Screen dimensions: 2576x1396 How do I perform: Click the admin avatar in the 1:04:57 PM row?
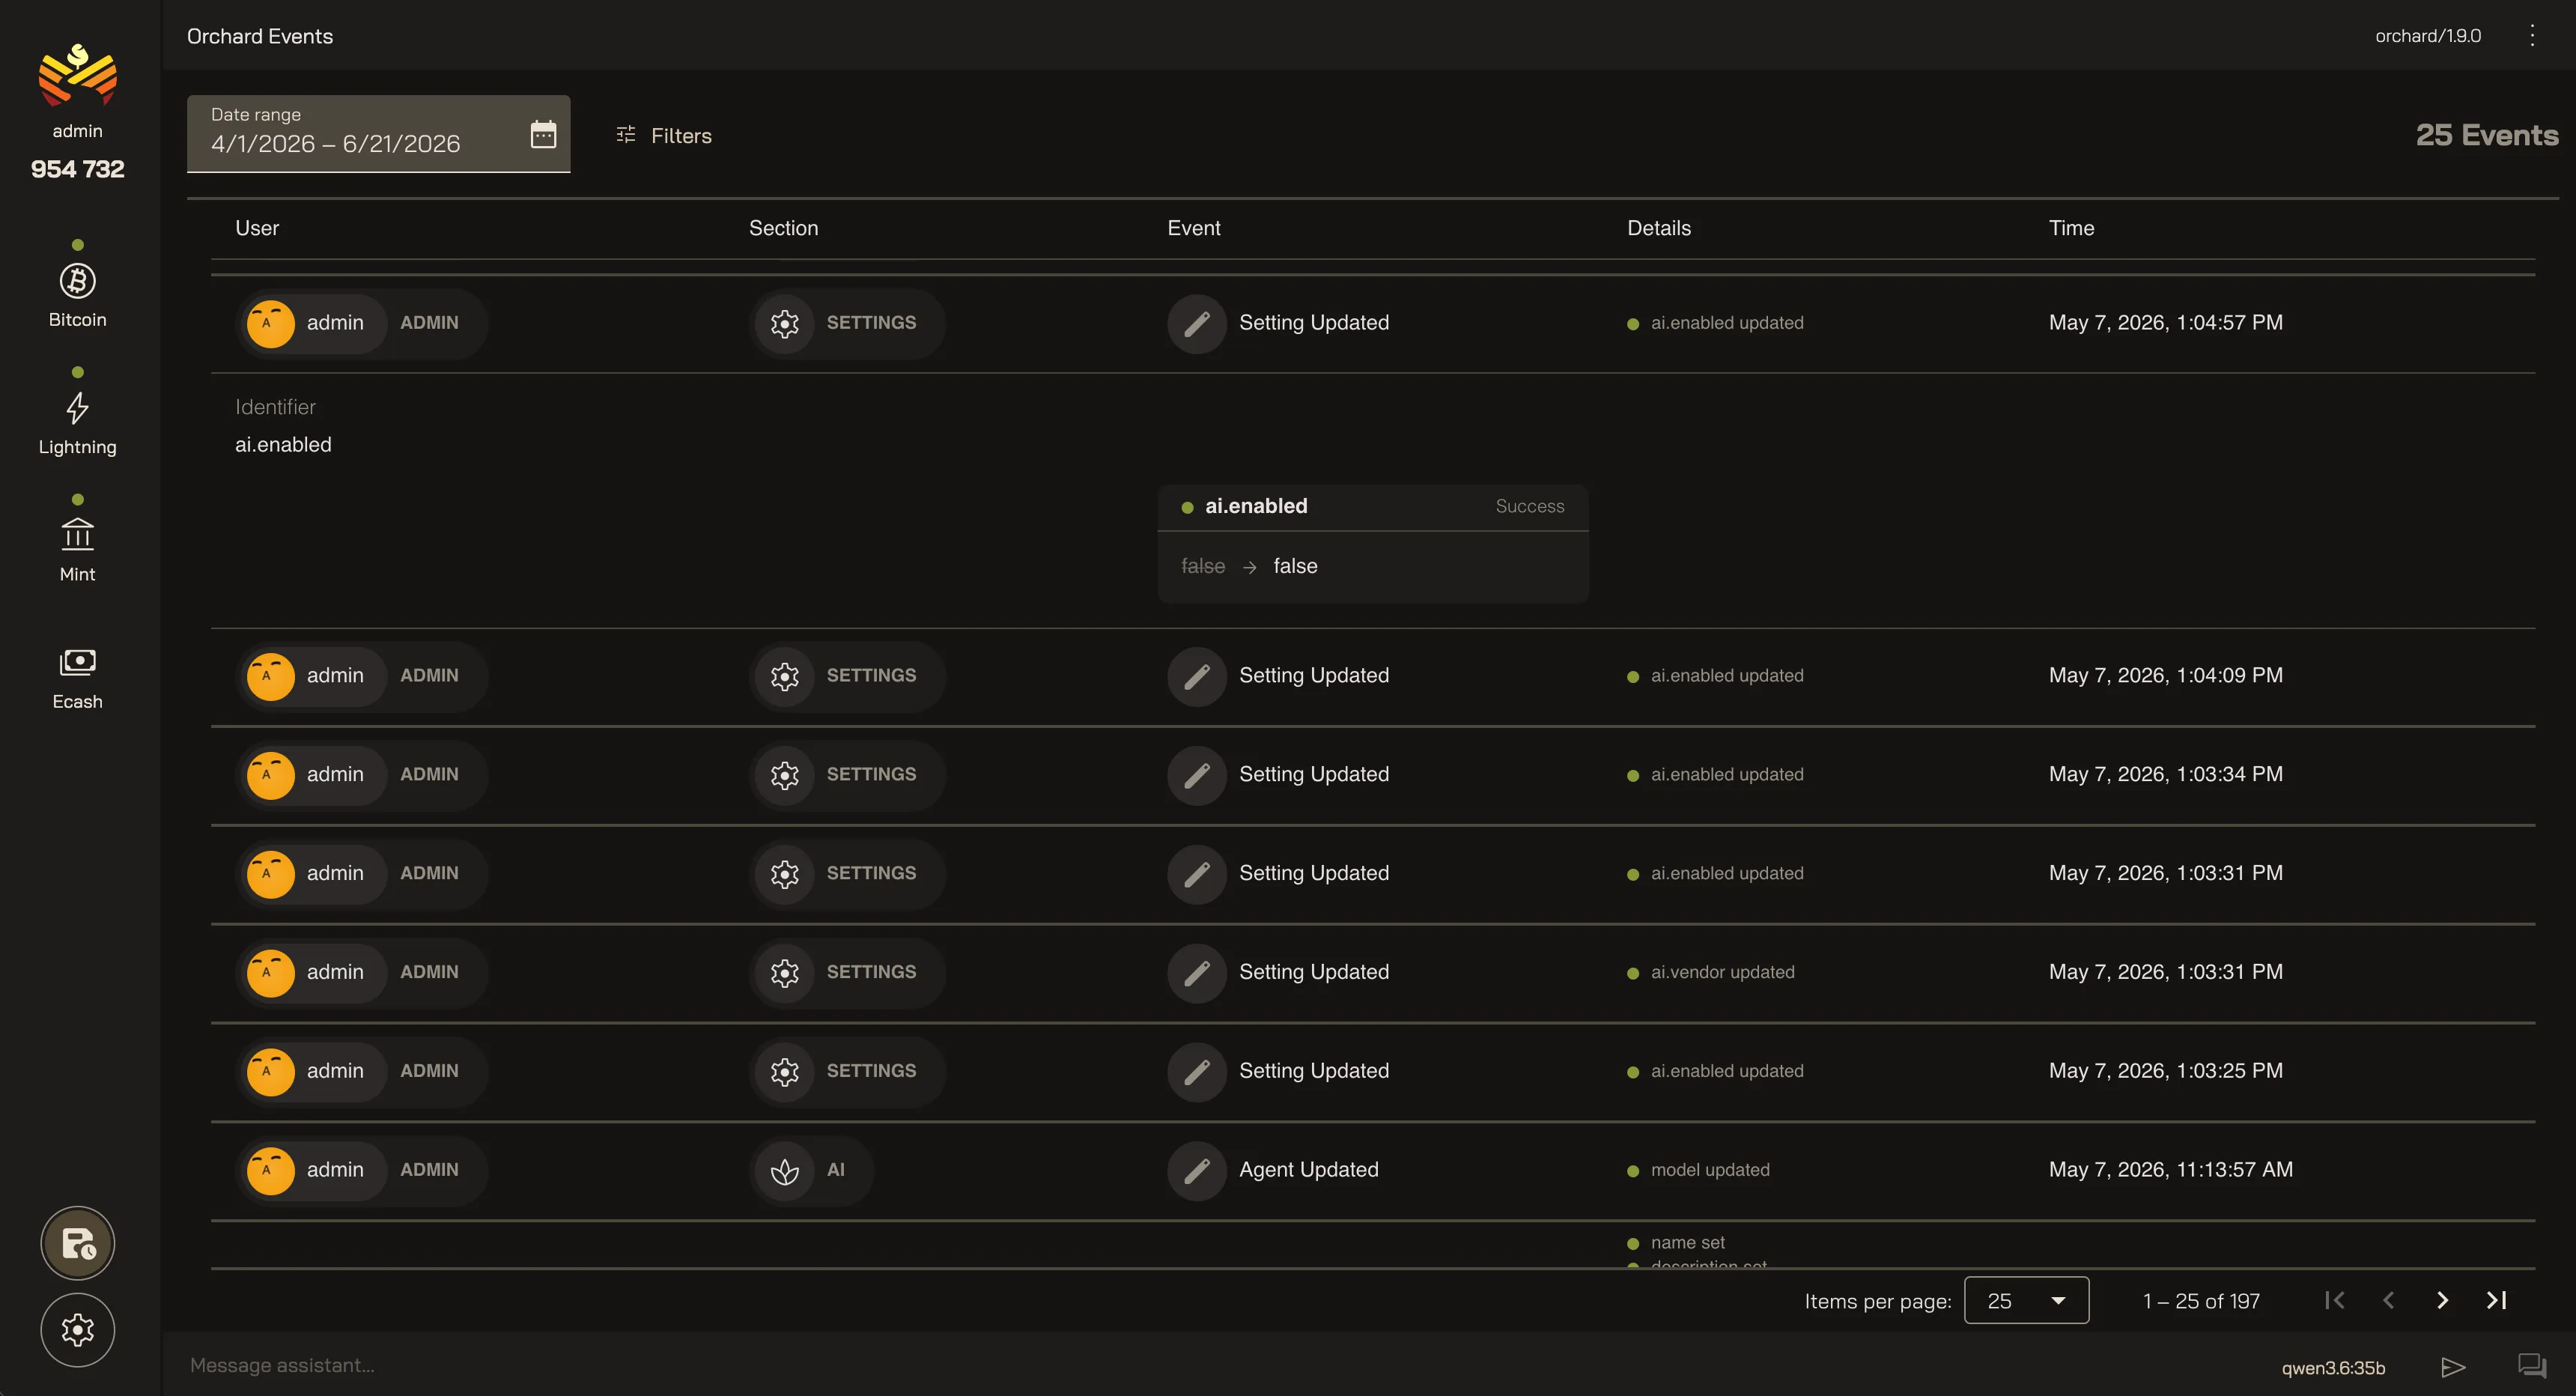pyautogui.click(x=271, y=323)
